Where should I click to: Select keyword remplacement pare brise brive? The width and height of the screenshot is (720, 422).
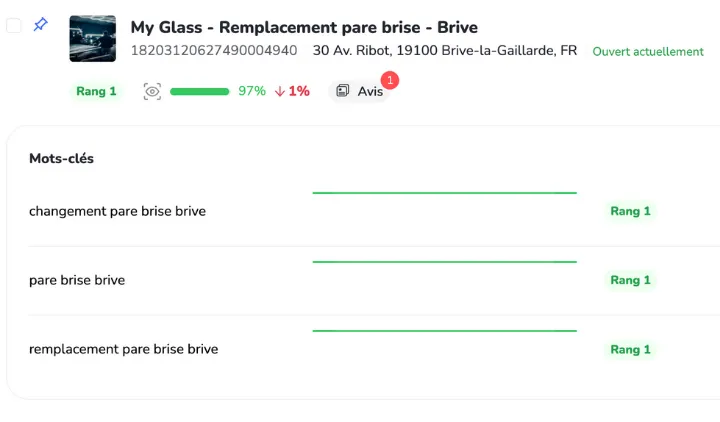123,349
